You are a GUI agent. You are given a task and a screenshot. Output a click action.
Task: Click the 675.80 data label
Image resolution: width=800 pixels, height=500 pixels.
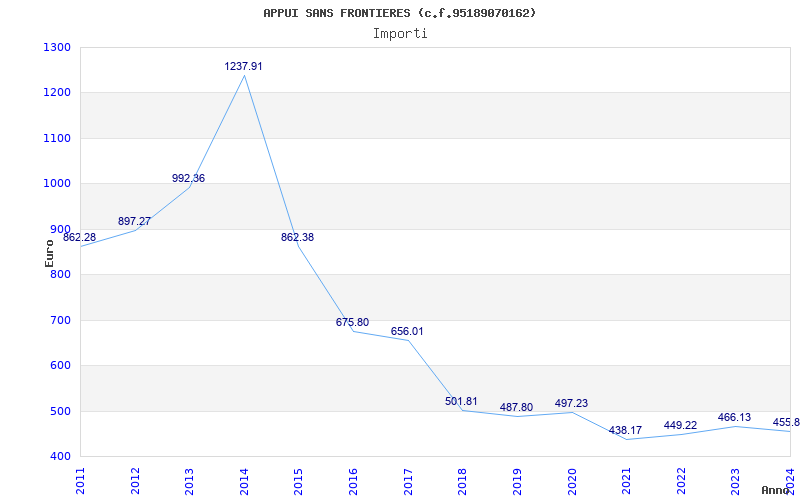click(x=352, y=322)
